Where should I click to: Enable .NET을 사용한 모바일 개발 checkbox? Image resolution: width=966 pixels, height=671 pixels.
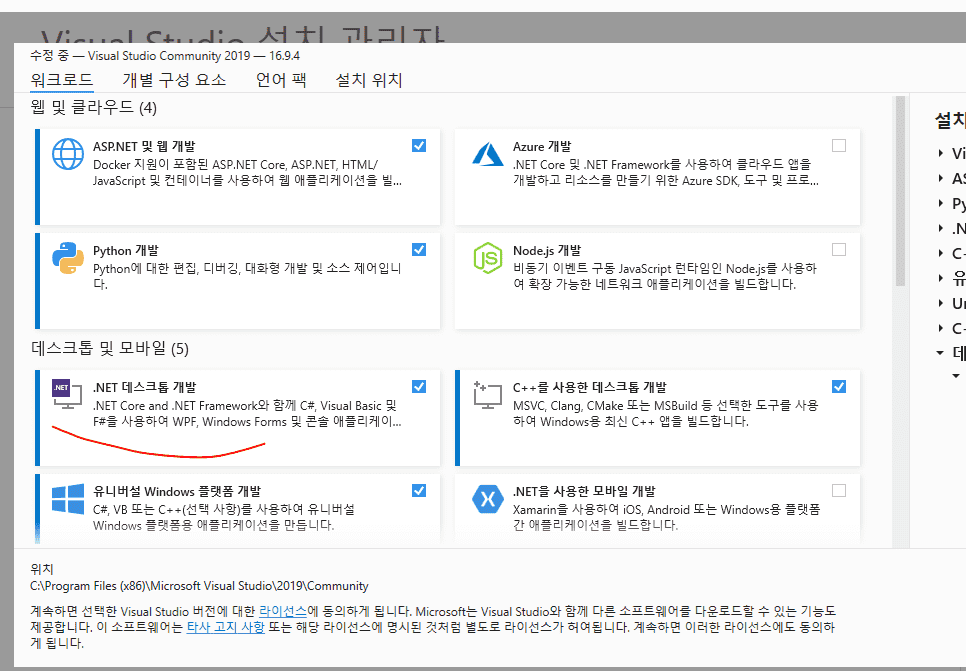(839, 490)
